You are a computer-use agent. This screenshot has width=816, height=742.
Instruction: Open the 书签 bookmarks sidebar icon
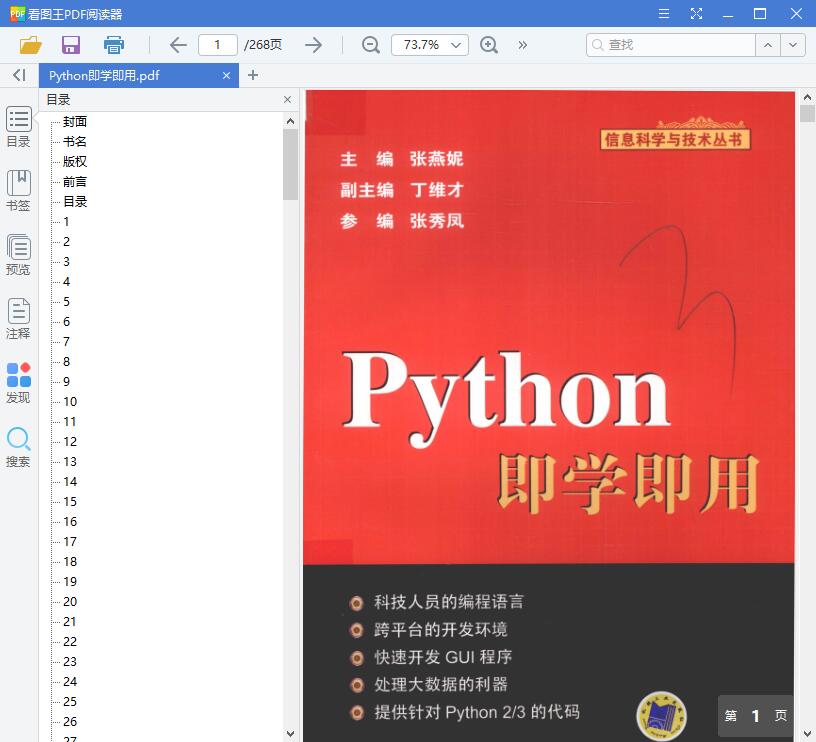coord(18,191)
